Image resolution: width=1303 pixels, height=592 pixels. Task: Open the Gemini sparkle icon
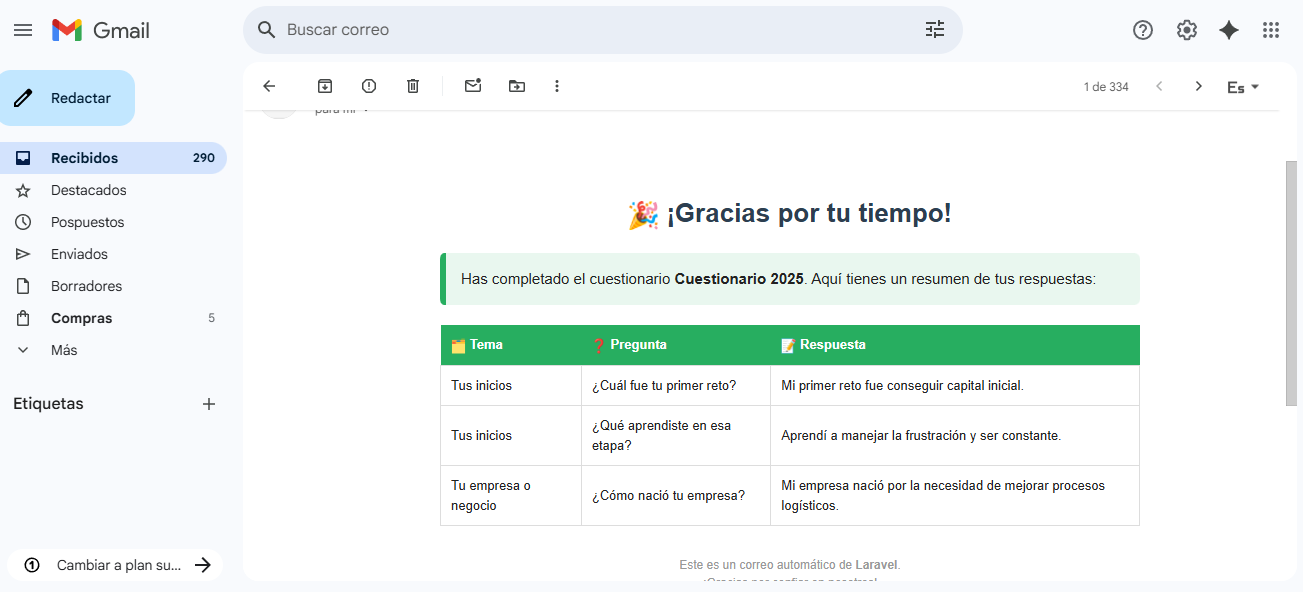pos(1229,30)
